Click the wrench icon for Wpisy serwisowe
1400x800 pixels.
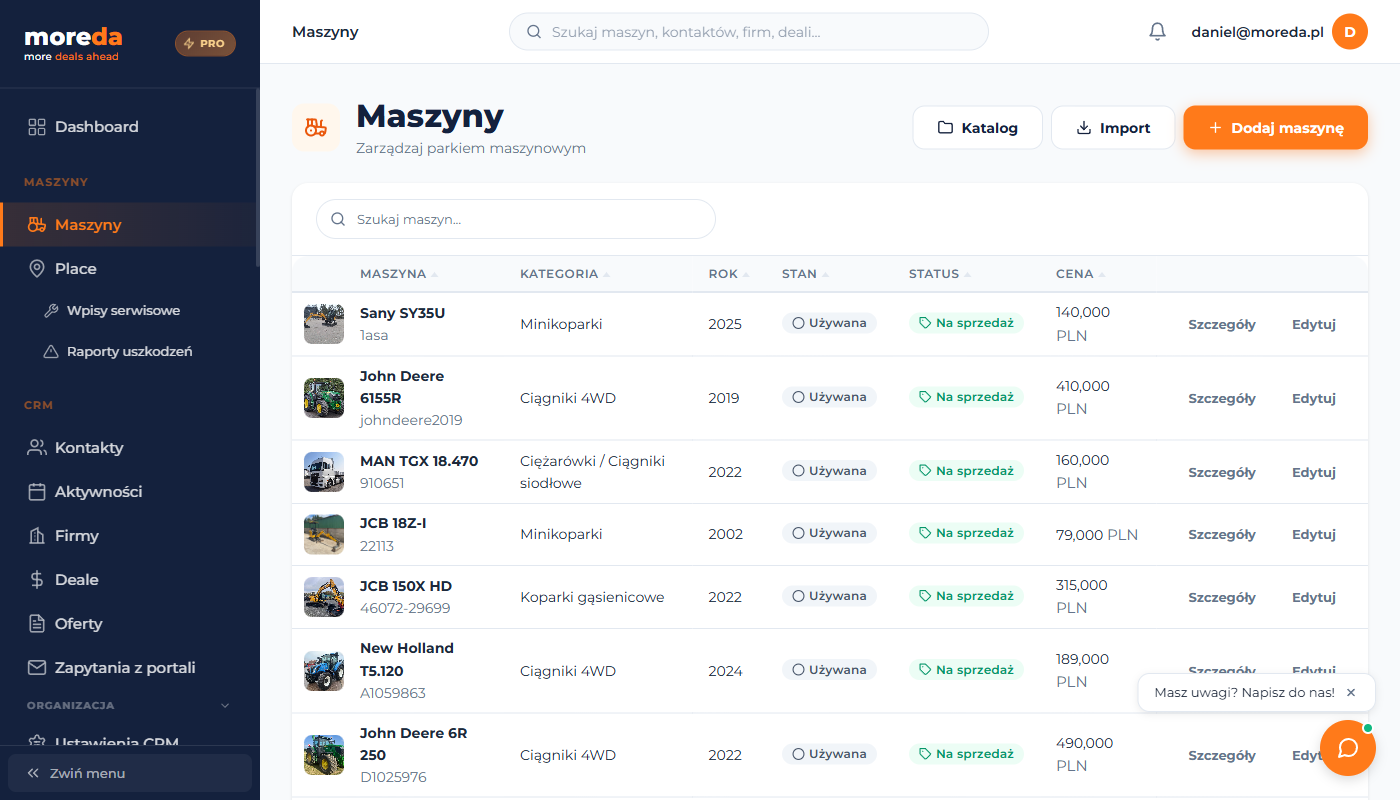(x=51, y=311)
